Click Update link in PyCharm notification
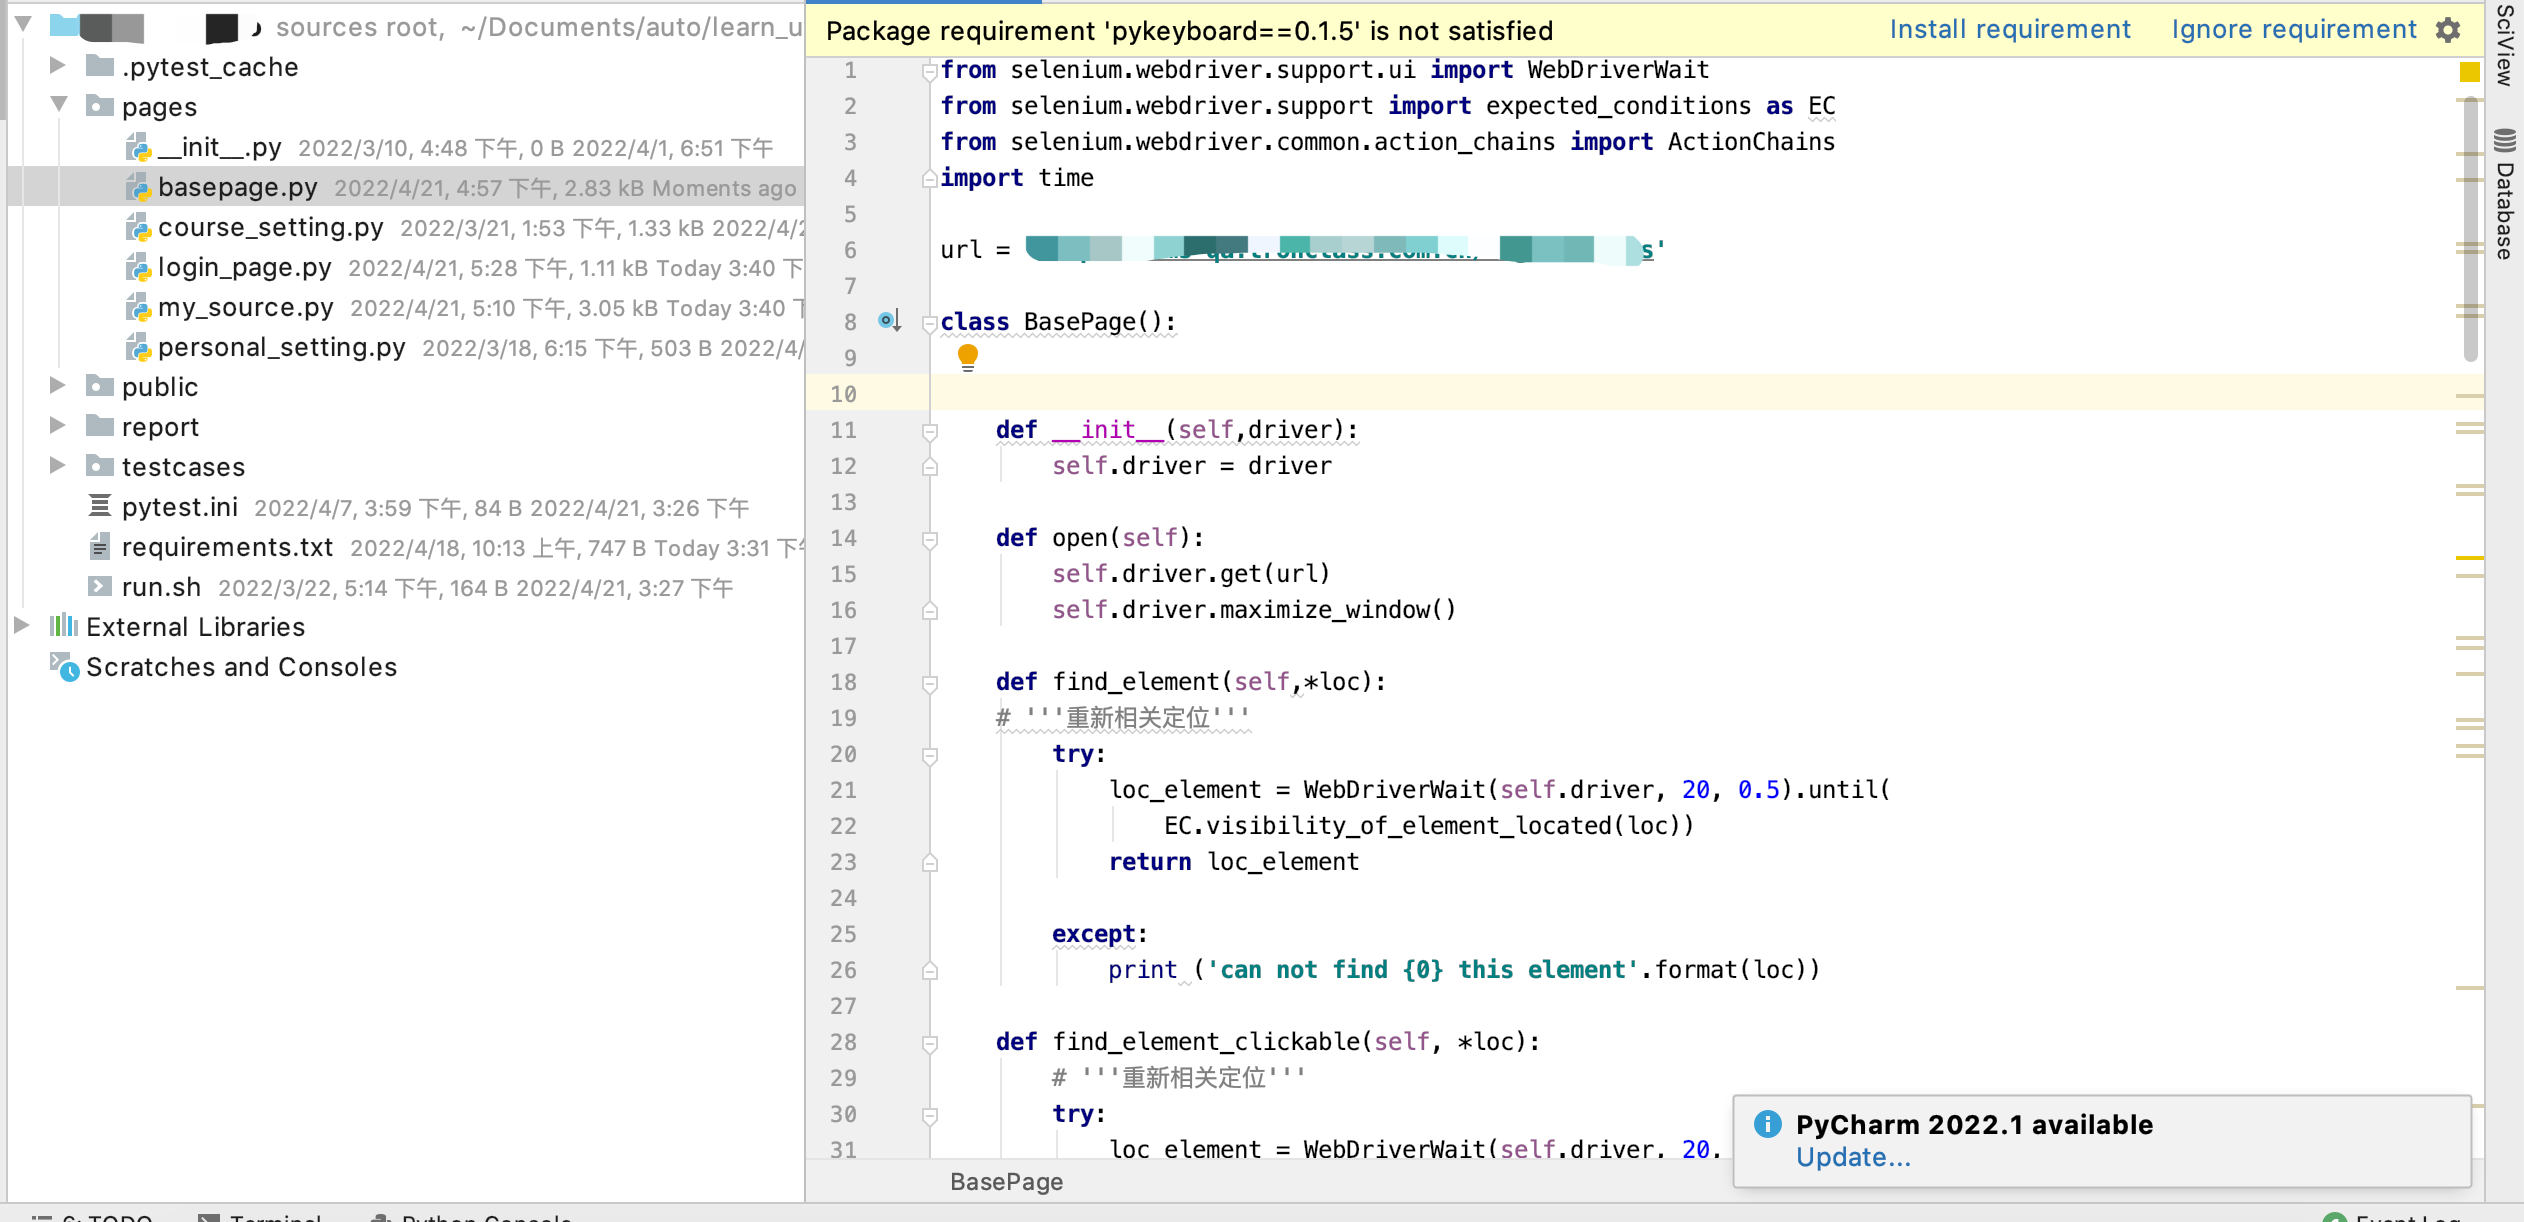 (x=1851, y=1156)
